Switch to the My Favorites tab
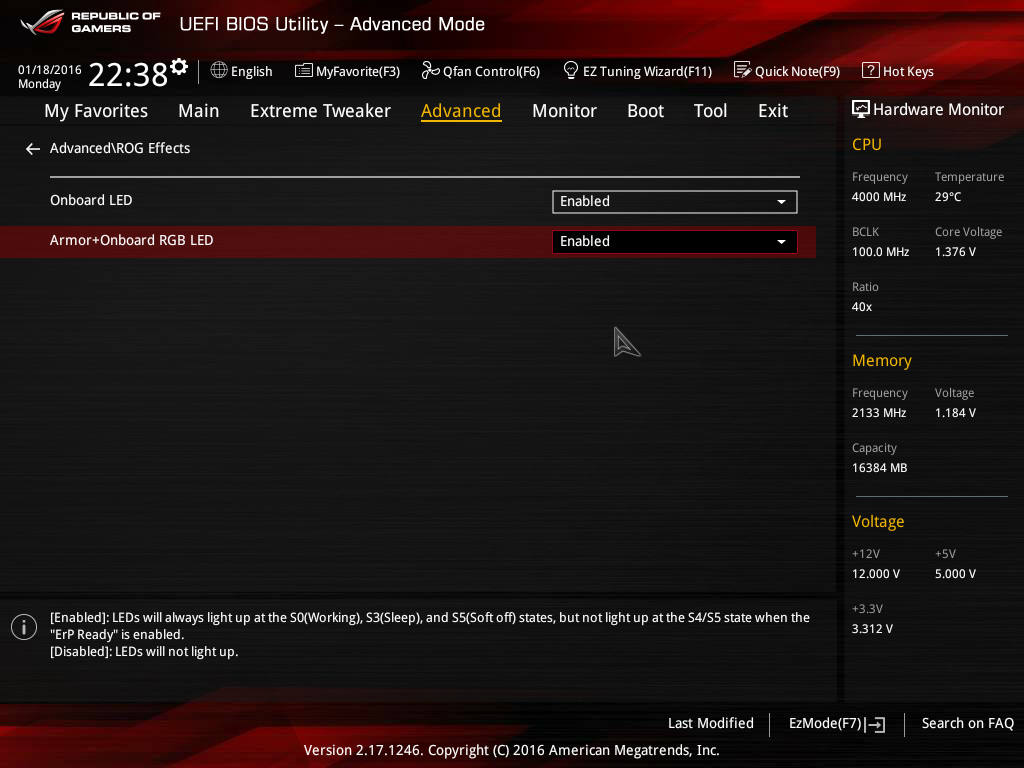Viewport: 1024px width, 768px height. point(96,111)
